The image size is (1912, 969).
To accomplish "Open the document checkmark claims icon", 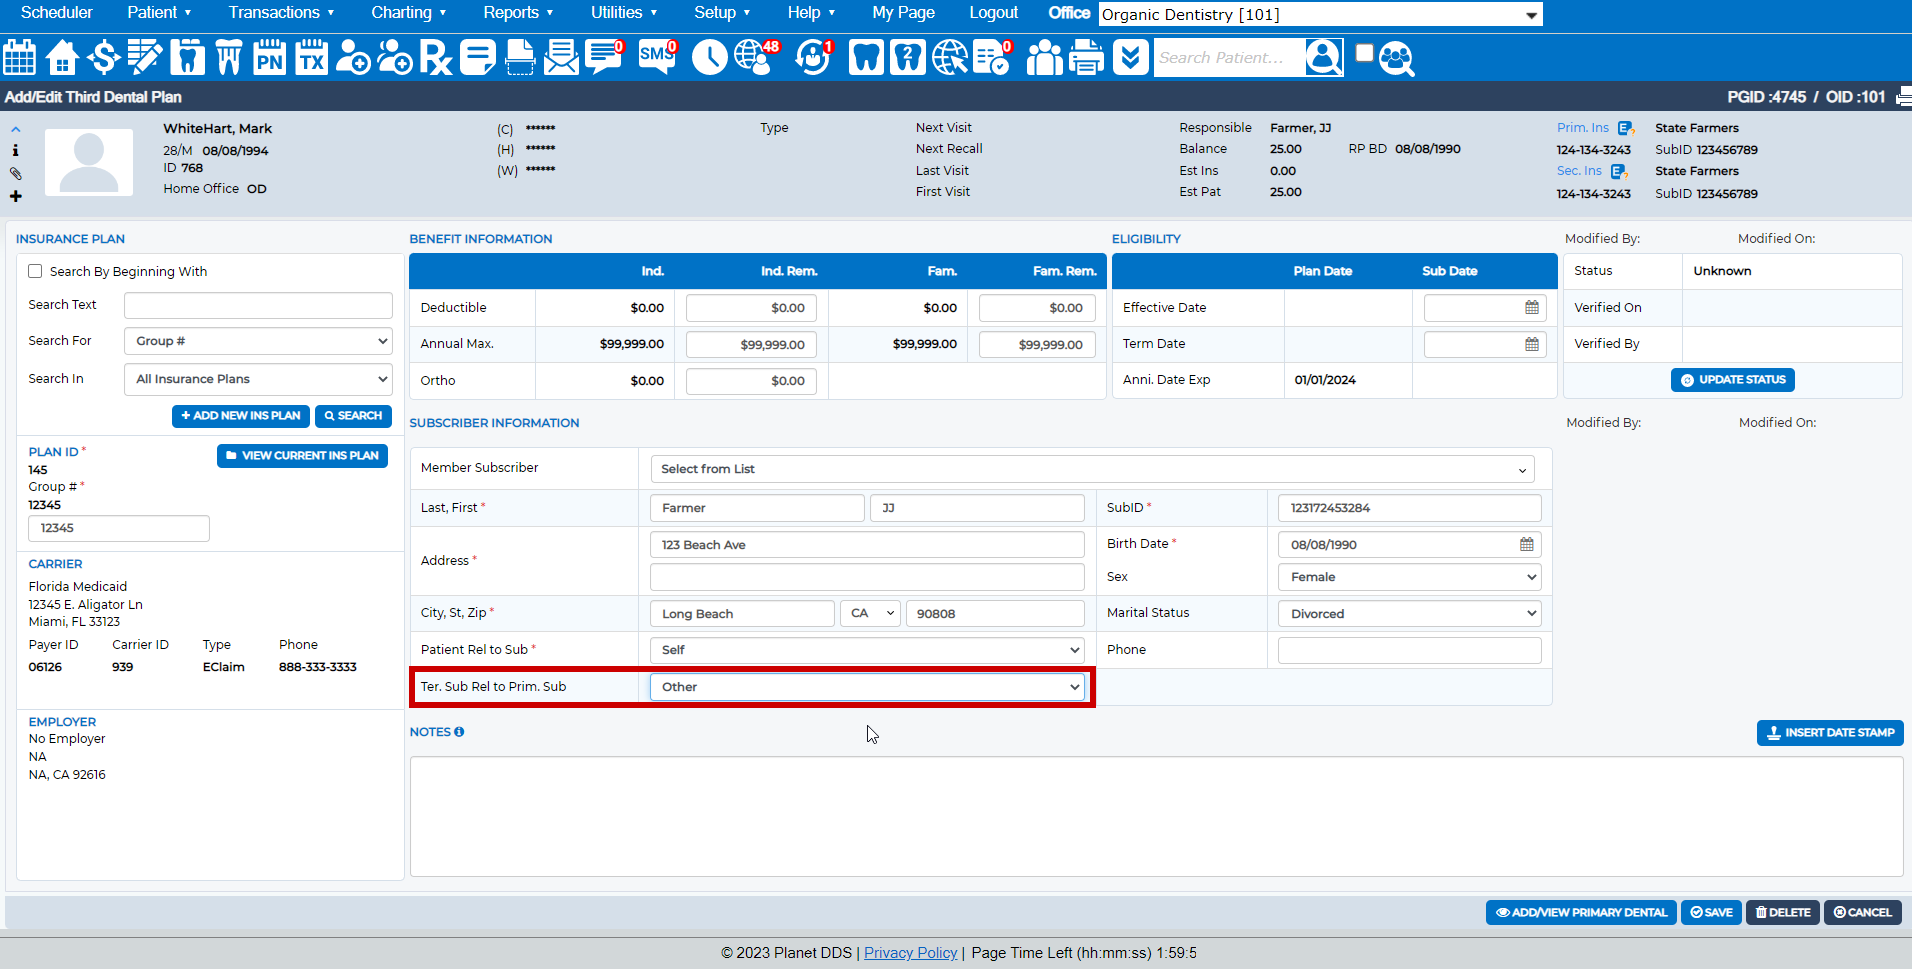I will click(x=992, y=57).
